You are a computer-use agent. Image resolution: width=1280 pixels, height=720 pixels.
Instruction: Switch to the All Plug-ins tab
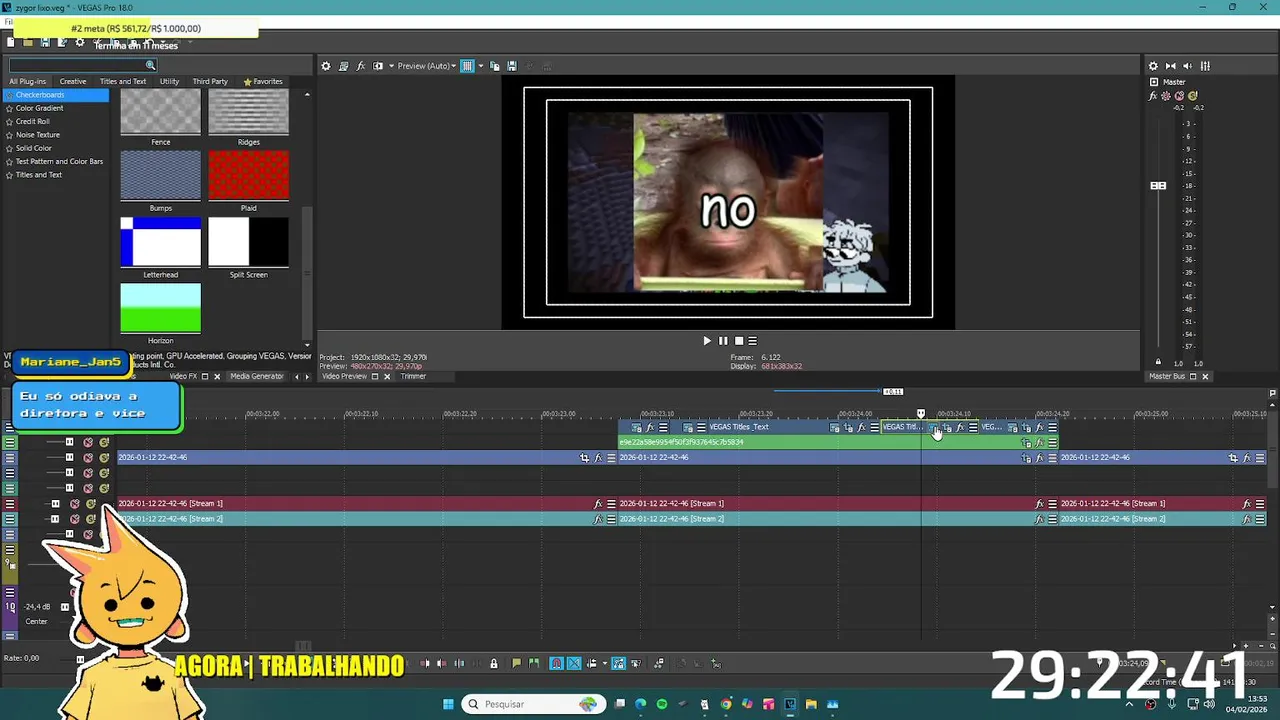point(27,81)
